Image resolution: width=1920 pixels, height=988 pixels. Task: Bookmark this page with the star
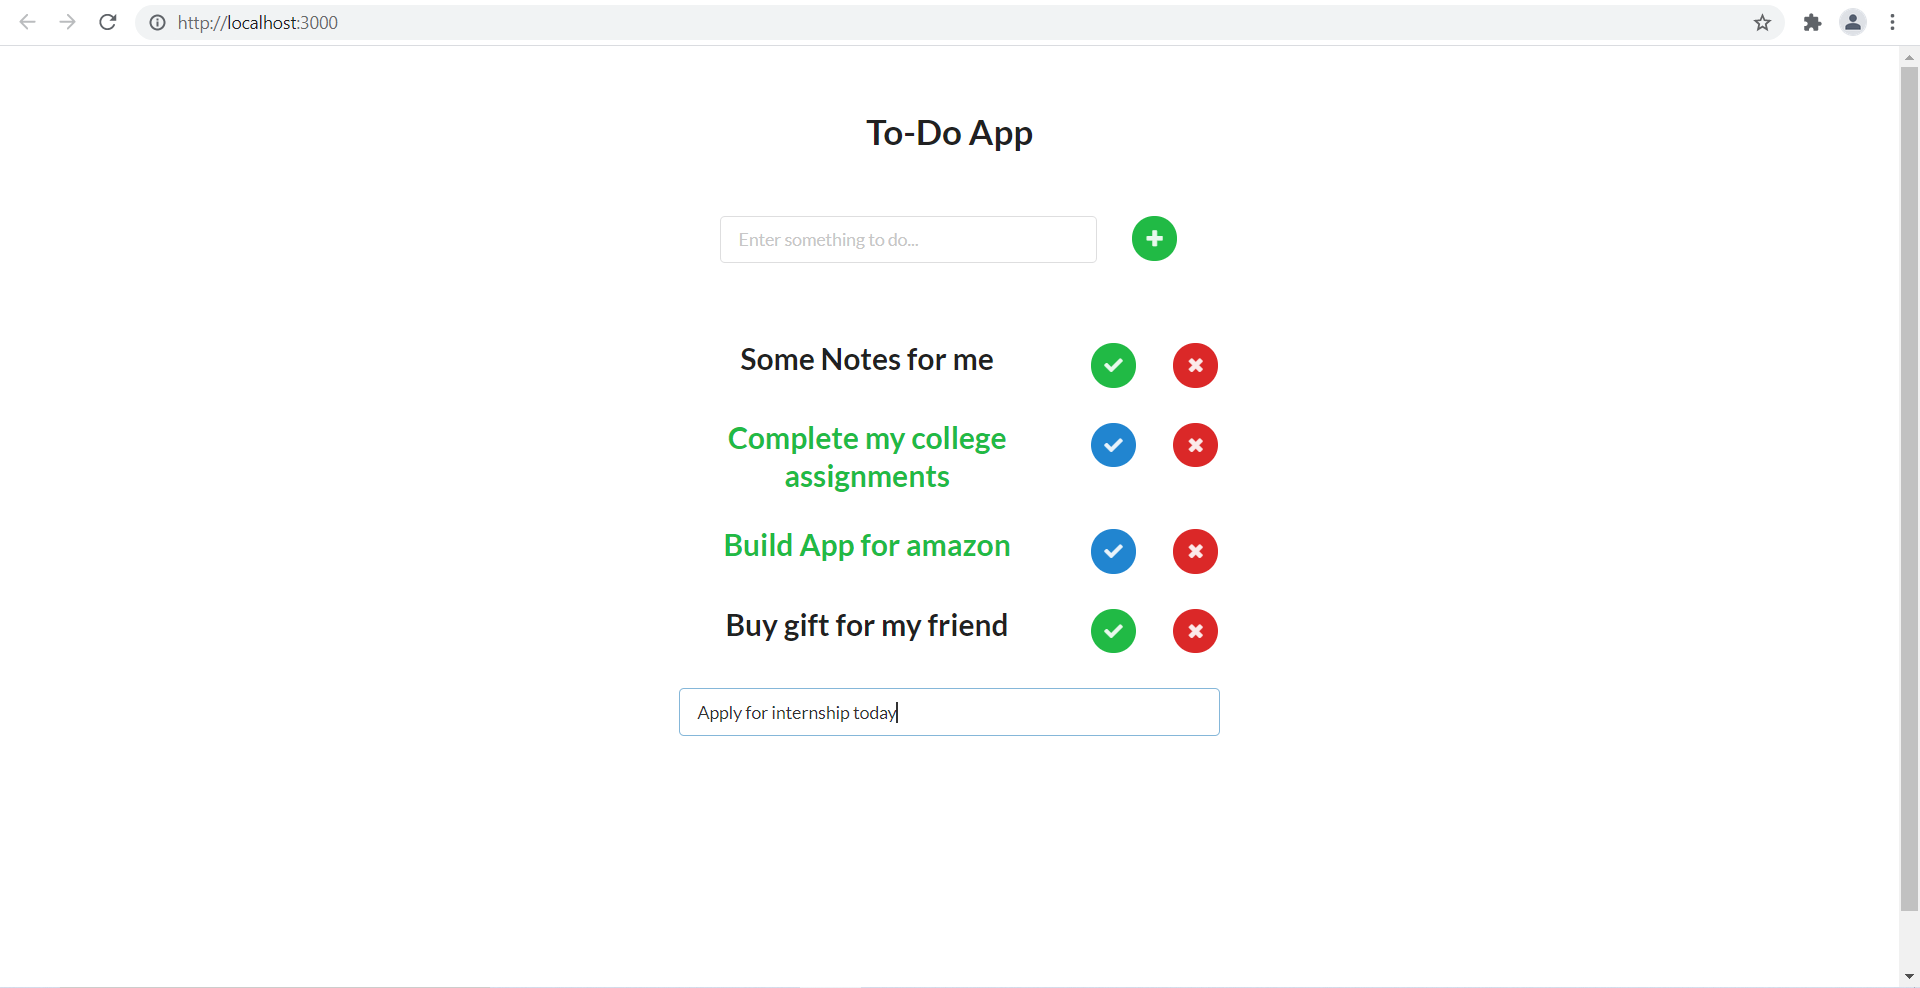1762,22
